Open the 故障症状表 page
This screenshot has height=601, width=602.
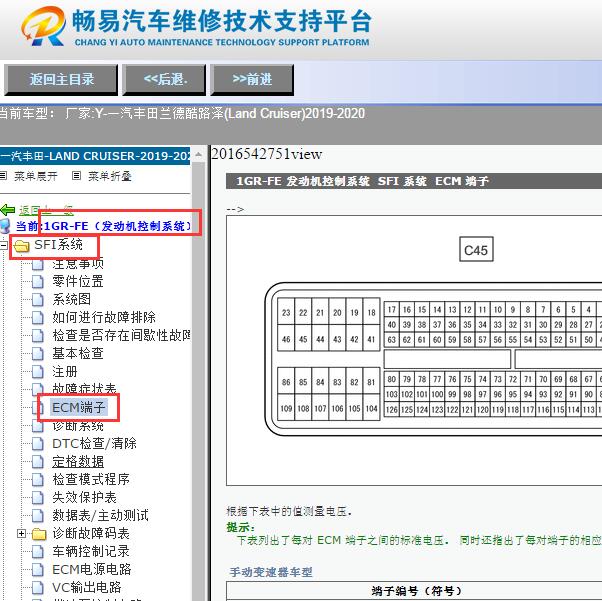84,389
